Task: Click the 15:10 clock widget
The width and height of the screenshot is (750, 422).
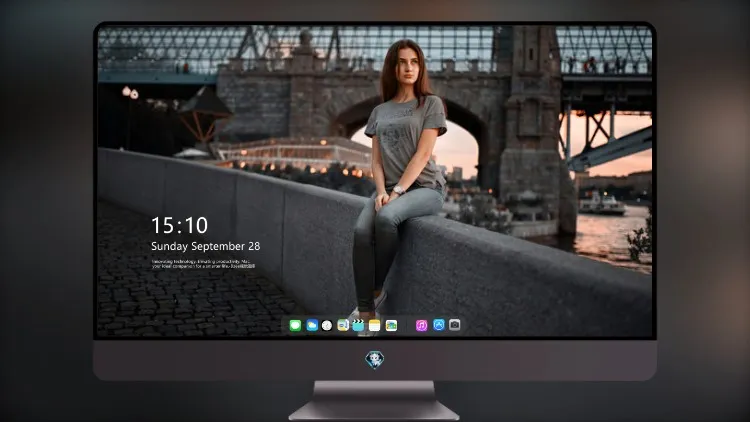Action: (179, 225)
